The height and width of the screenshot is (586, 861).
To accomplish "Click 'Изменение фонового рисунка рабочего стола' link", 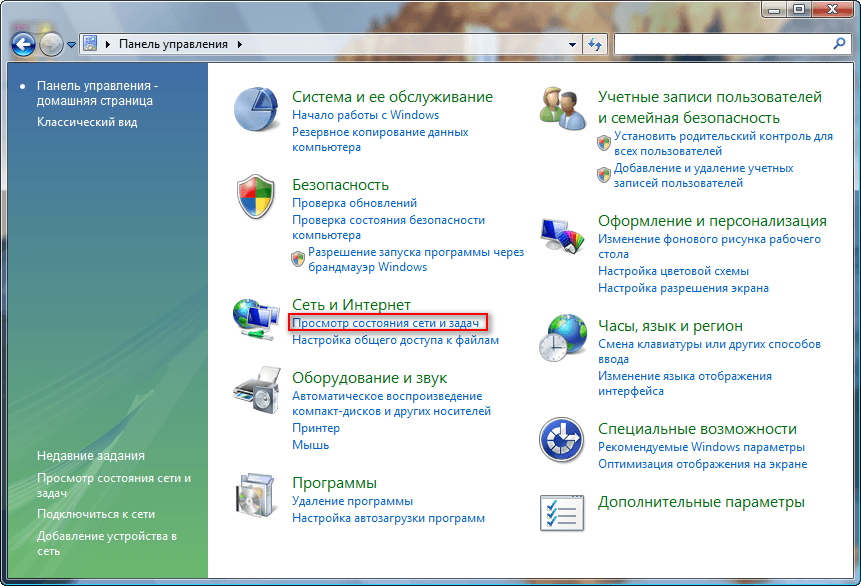I will (709, 246).
